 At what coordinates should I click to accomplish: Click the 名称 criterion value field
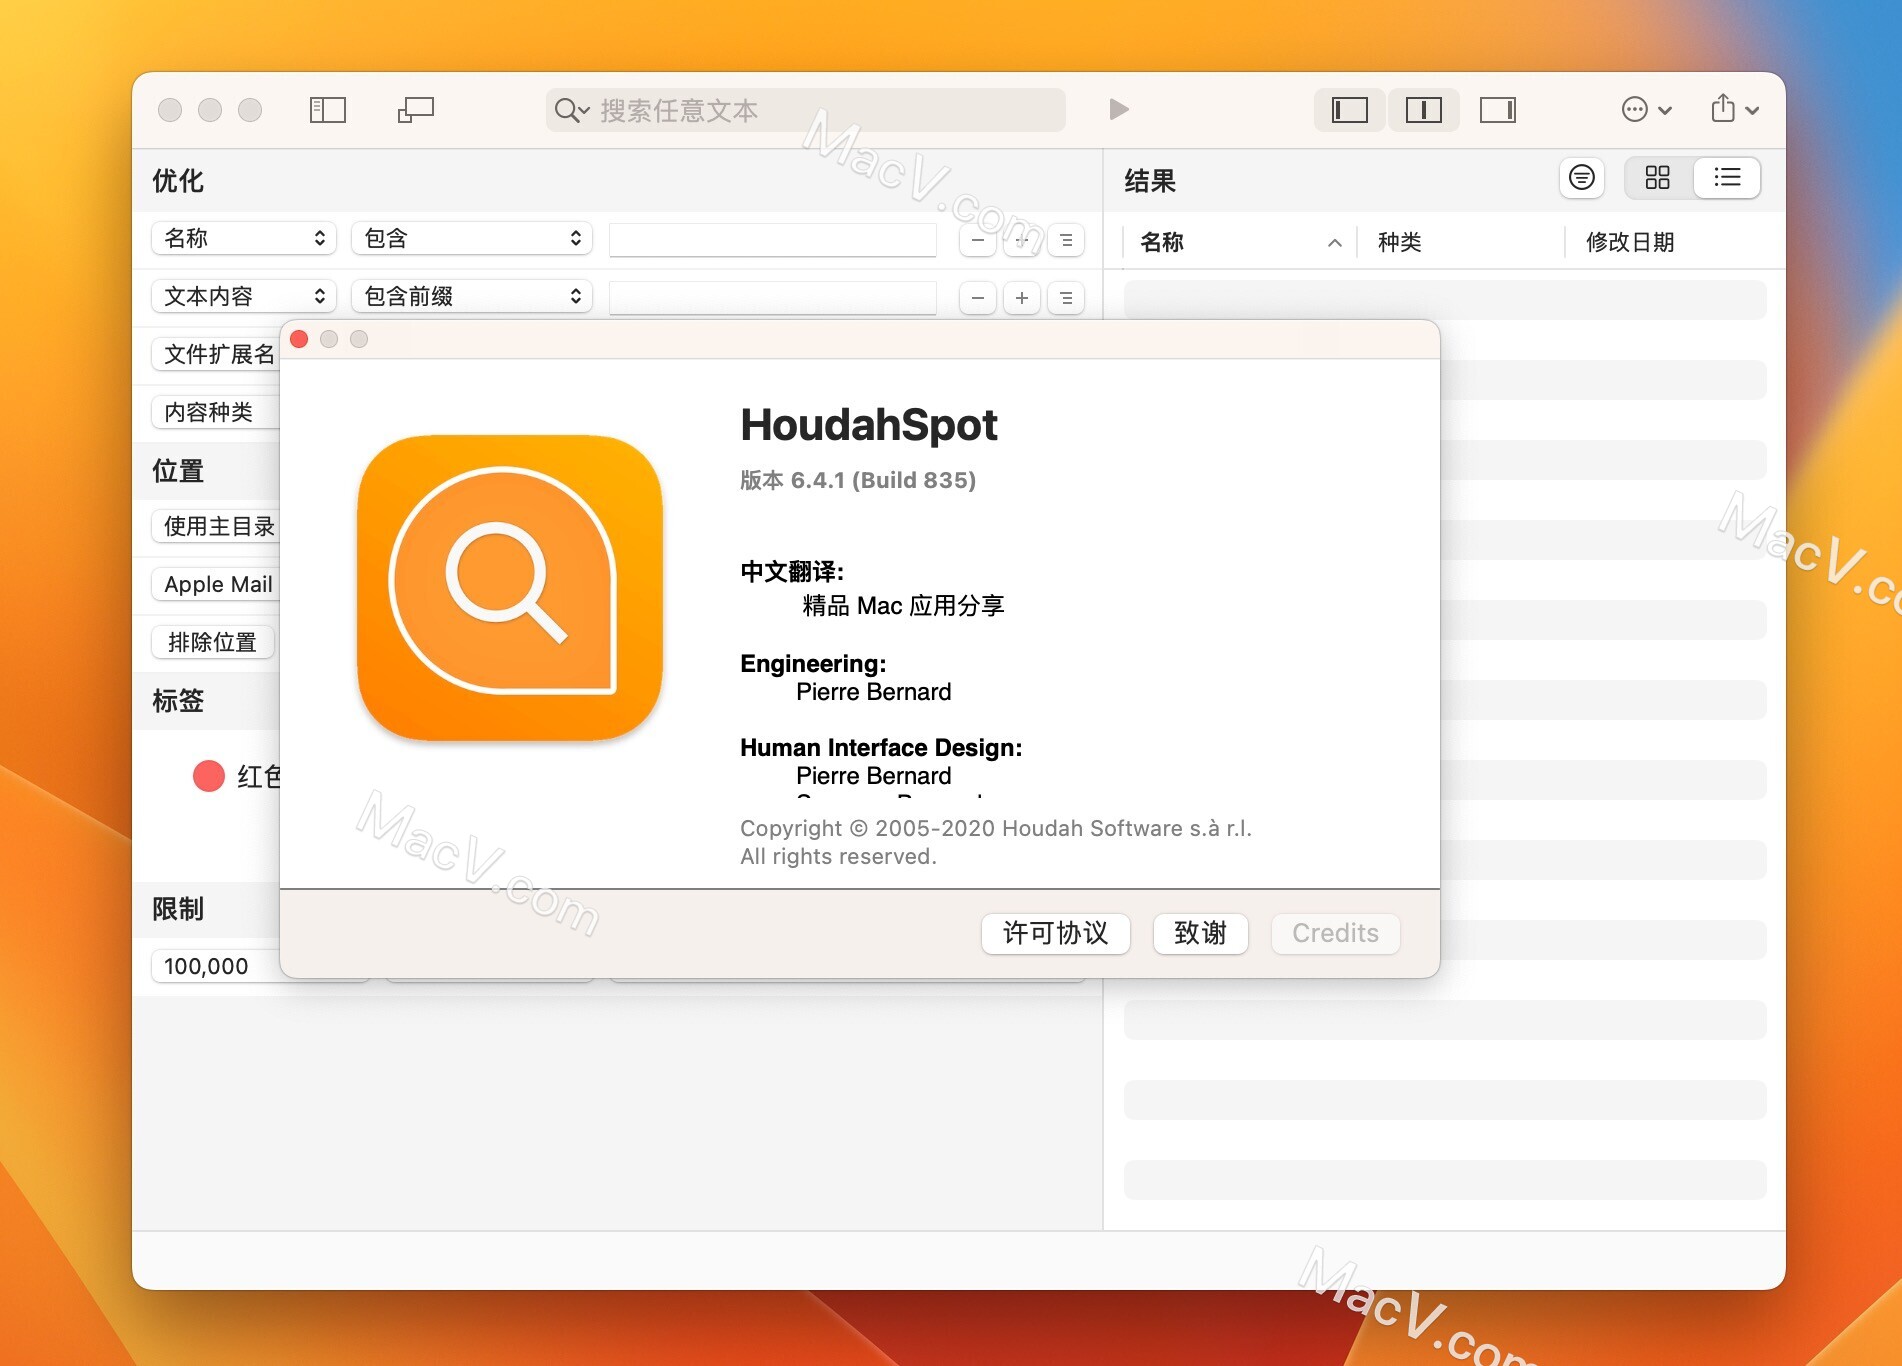click(x=773, y=240)
